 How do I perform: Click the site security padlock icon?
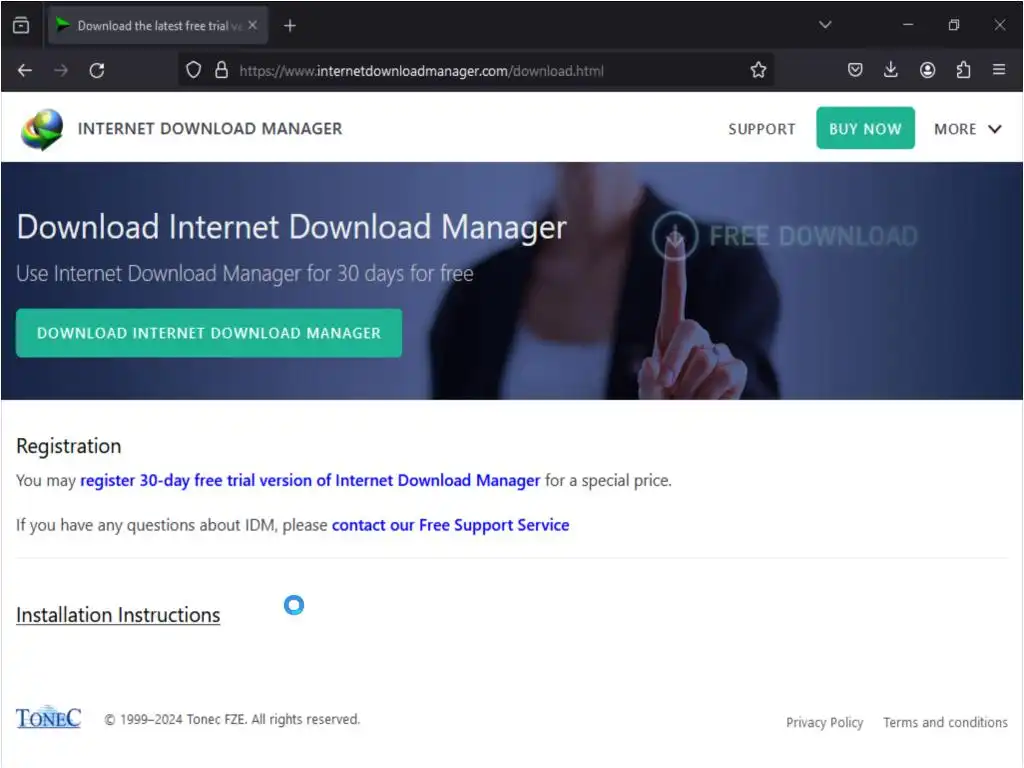(x=221, y=70)
